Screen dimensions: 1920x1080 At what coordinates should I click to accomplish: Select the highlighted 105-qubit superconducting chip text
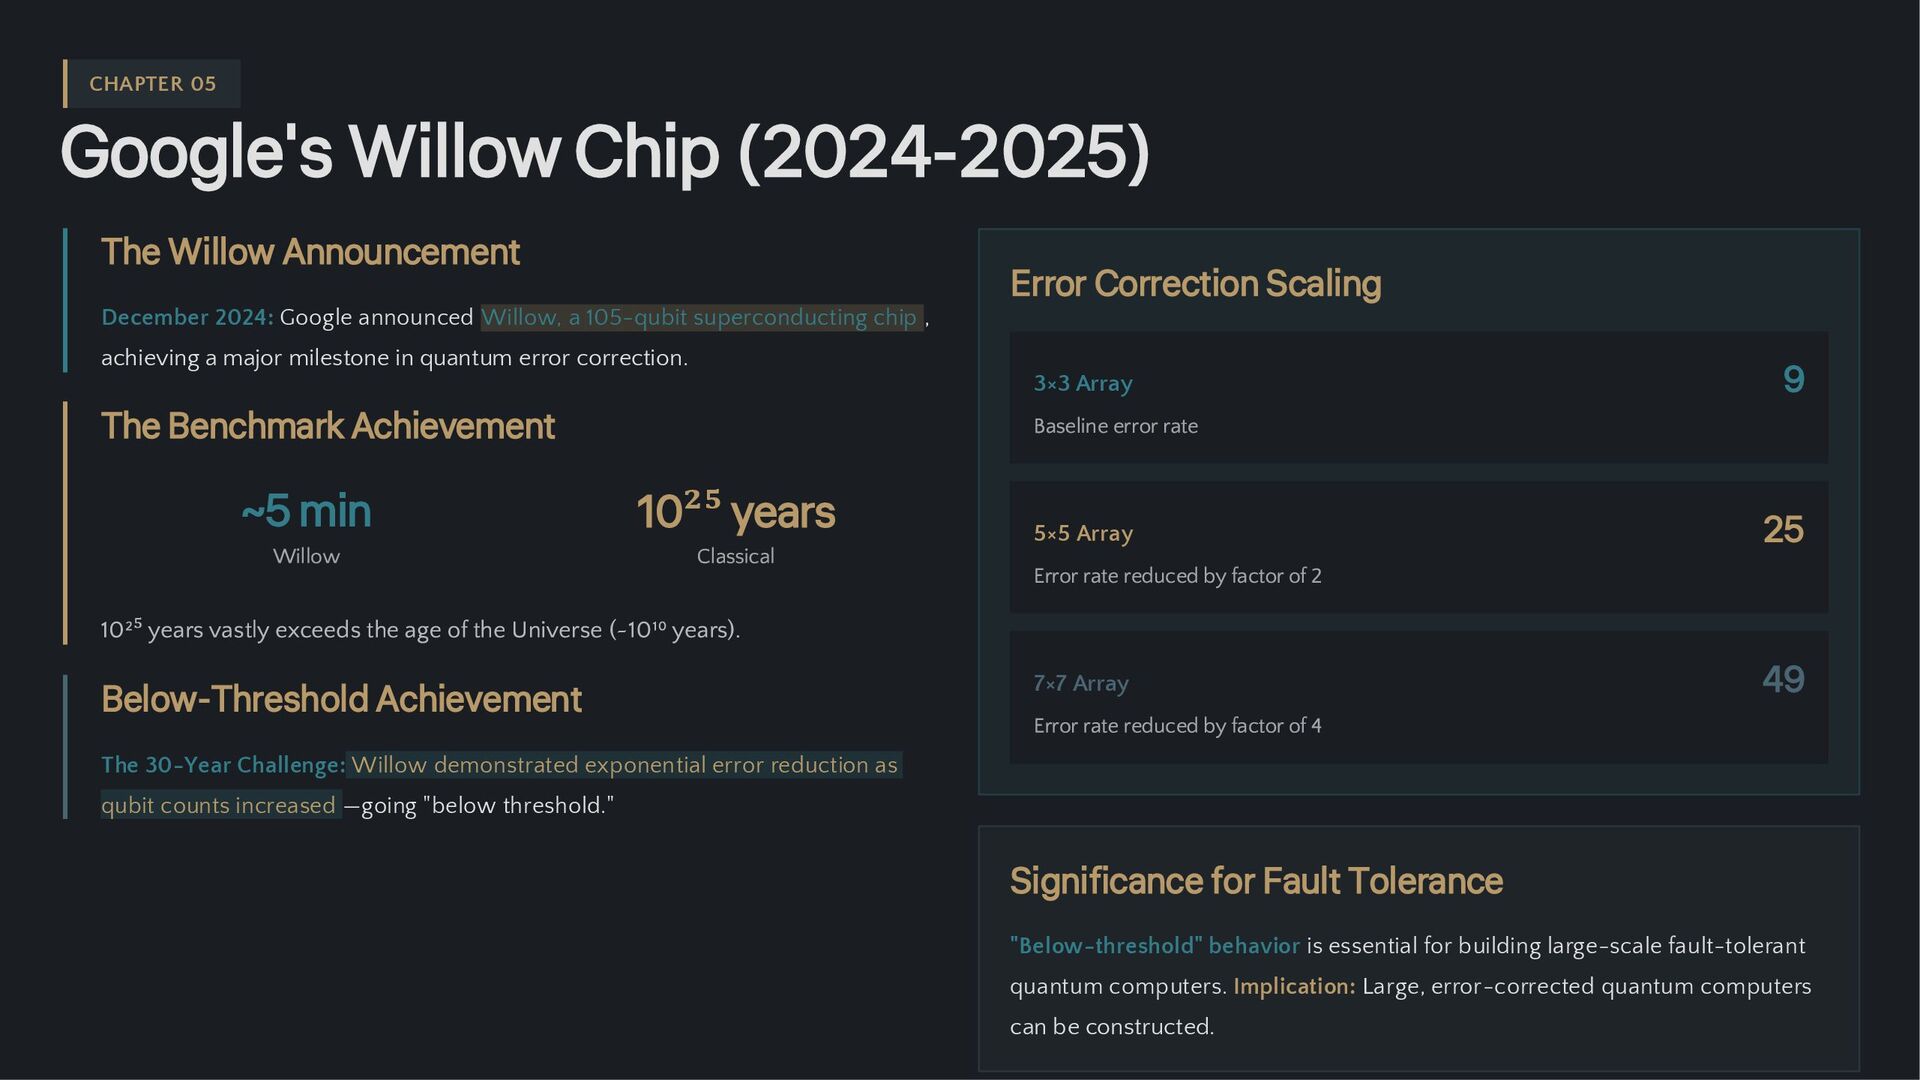click(701, 318)
